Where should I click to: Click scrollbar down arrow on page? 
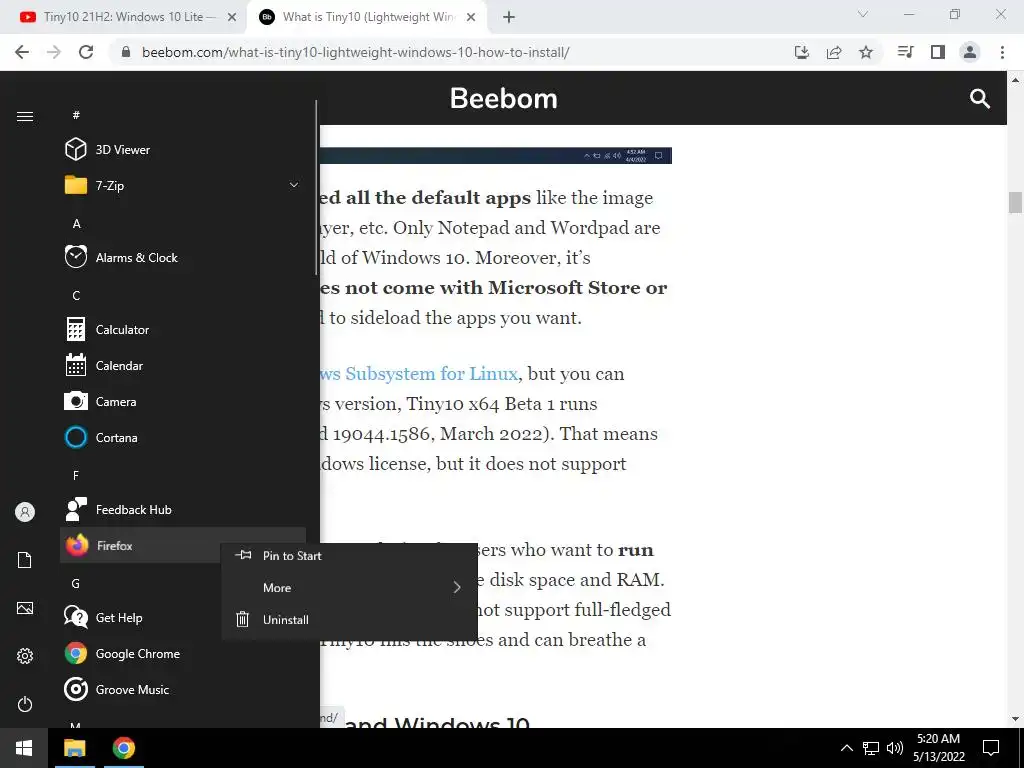1015,719
